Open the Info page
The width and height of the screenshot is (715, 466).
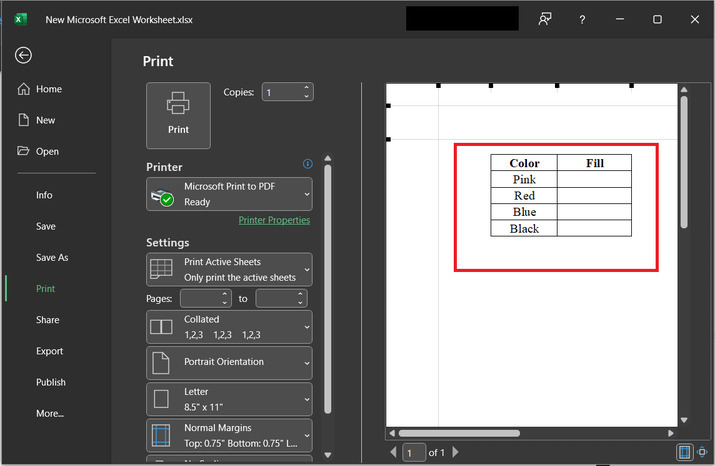44,195
